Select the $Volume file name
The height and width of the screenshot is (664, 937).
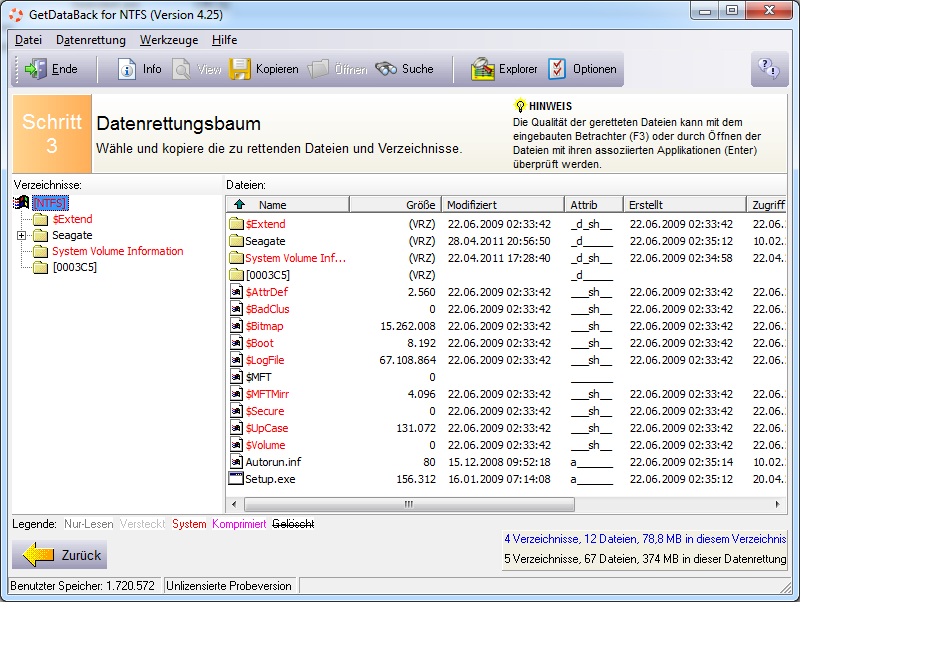pos(265,445)
